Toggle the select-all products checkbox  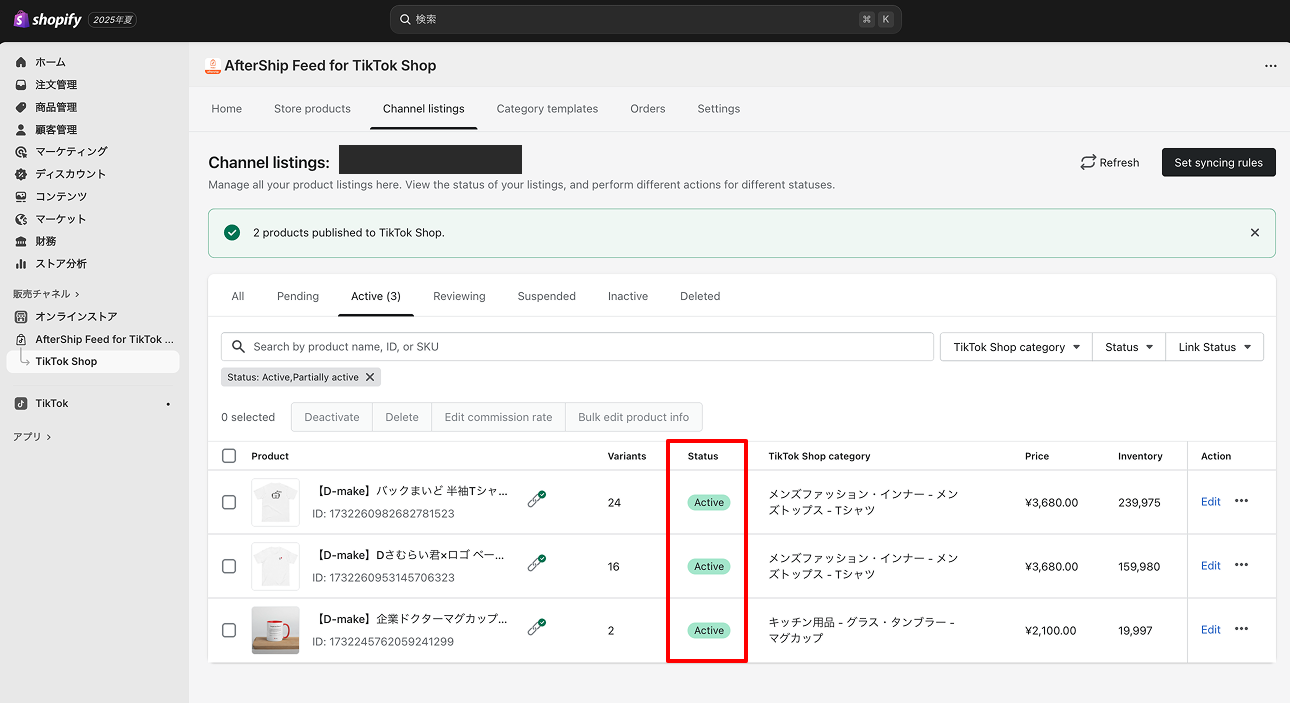[x=229, y=456]
